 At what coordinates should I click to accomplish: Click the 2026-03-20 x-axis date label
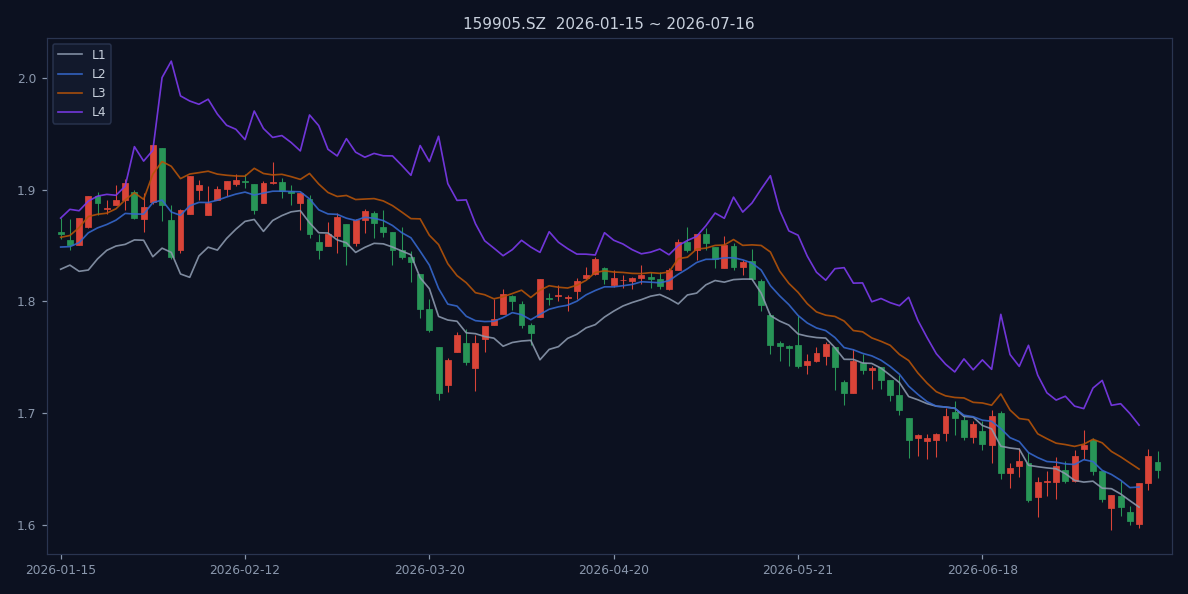click(x=430, y=570)
